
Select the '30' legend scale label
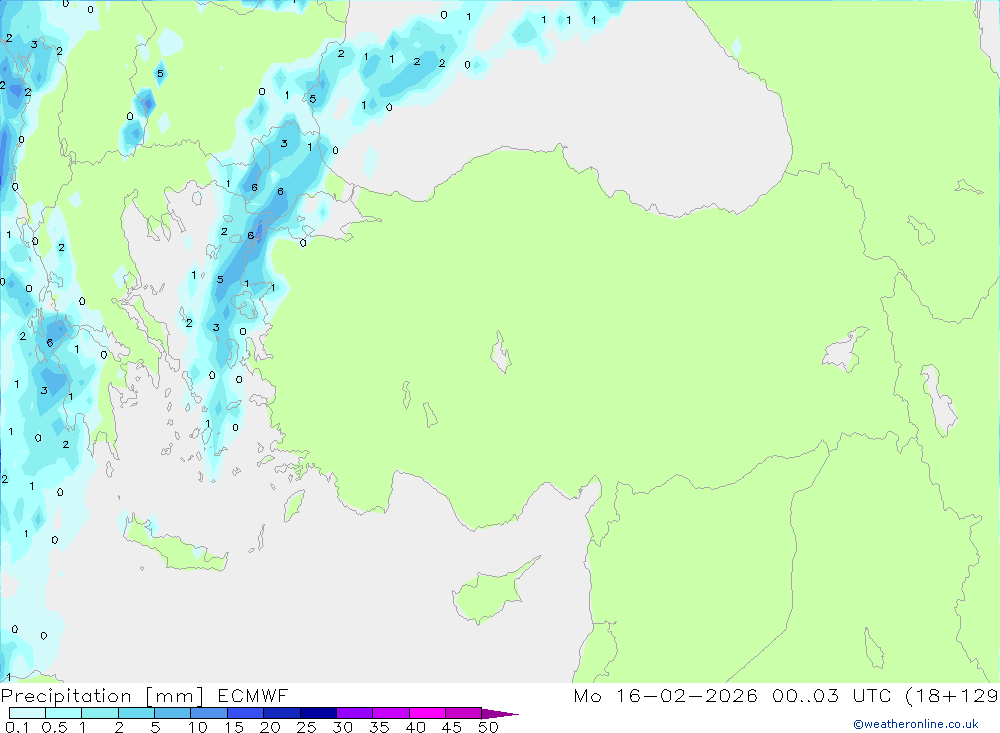click(x=342, y=727)
